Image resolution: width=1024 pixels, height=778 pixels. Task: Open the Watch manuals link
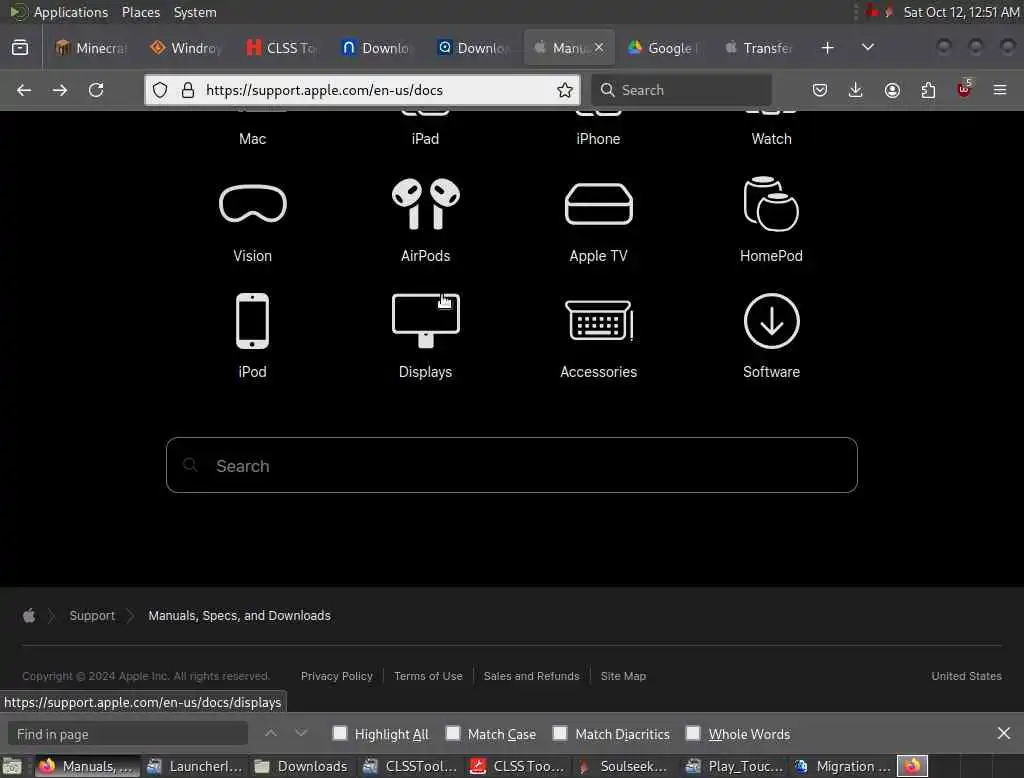pyautogui.click(x=771, y=138)
